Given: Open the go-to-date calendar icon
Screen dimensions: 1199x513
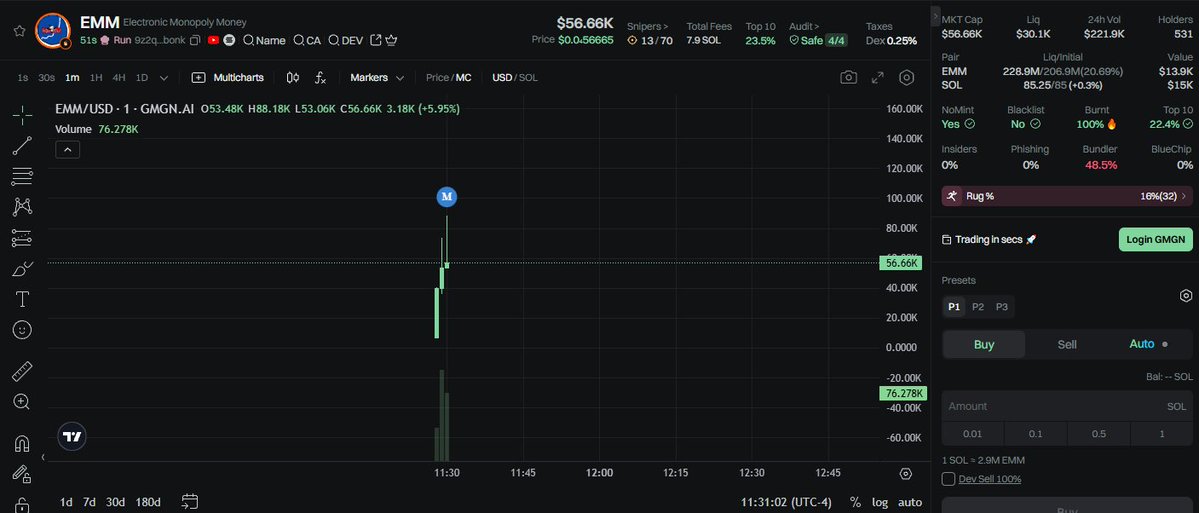Looking at the screenshot, I should coord(190,502).
